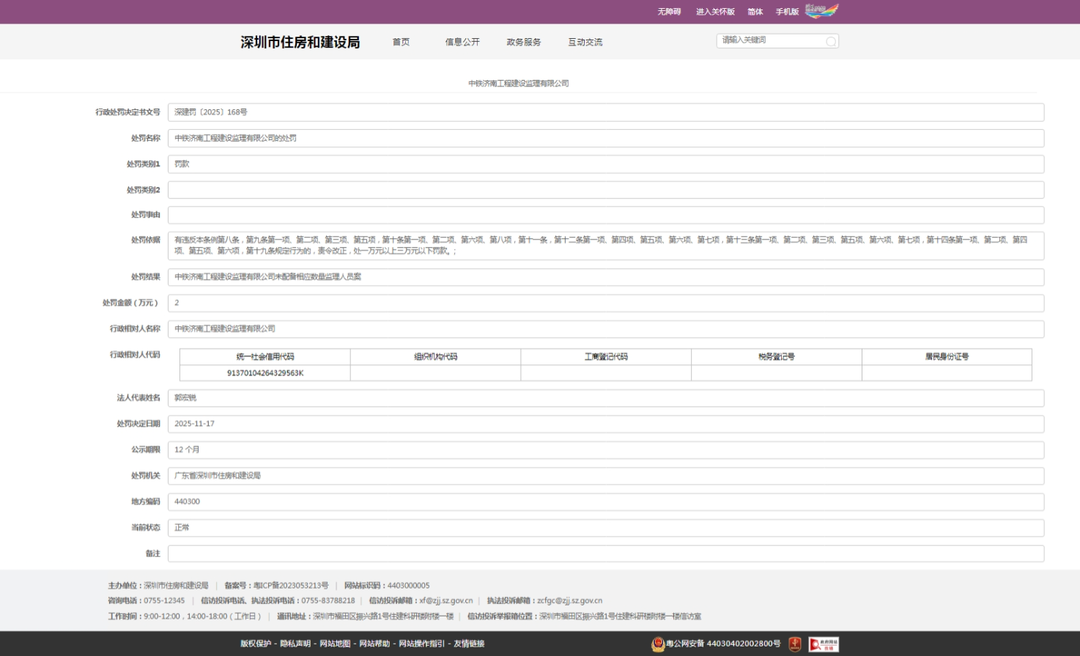This screenshot has height=656, width=1080.
Task: Click the 深圳市住房和建设局 site title
Action: pos(300,42)
